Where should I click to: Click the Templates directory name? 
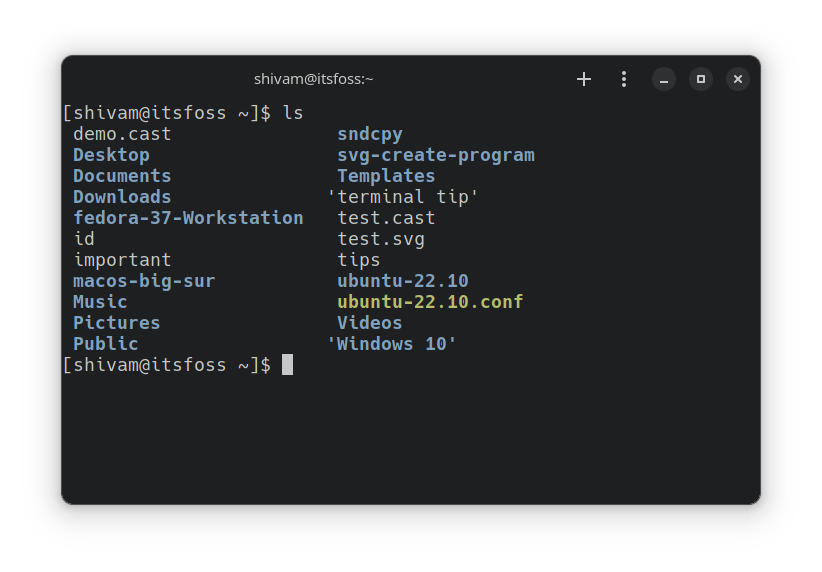pyautogui.click(x=386, y=176)
